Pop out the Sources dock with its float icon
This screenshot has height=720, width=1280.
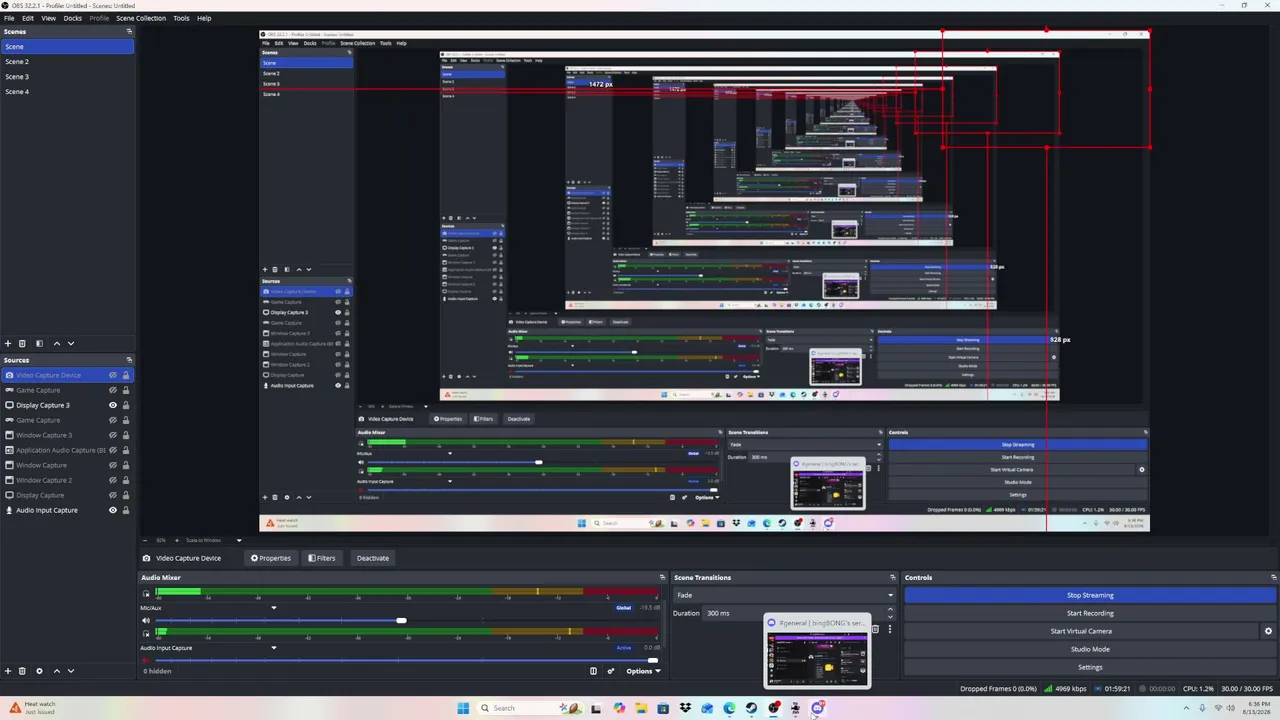pos(129,360)
